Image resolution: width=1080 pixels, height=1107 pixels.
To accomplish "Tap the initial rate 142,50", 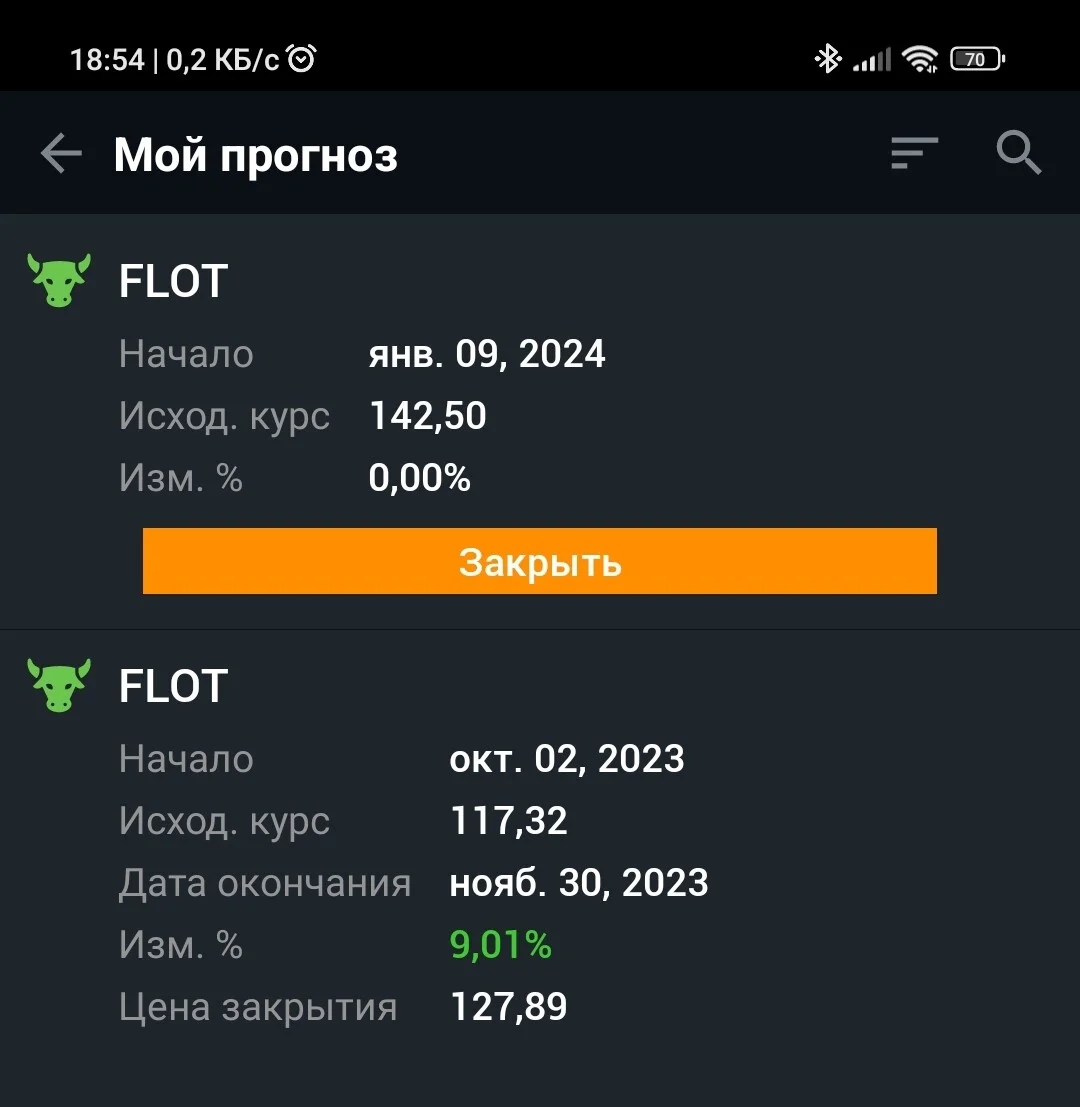I will tap(428, 415).
